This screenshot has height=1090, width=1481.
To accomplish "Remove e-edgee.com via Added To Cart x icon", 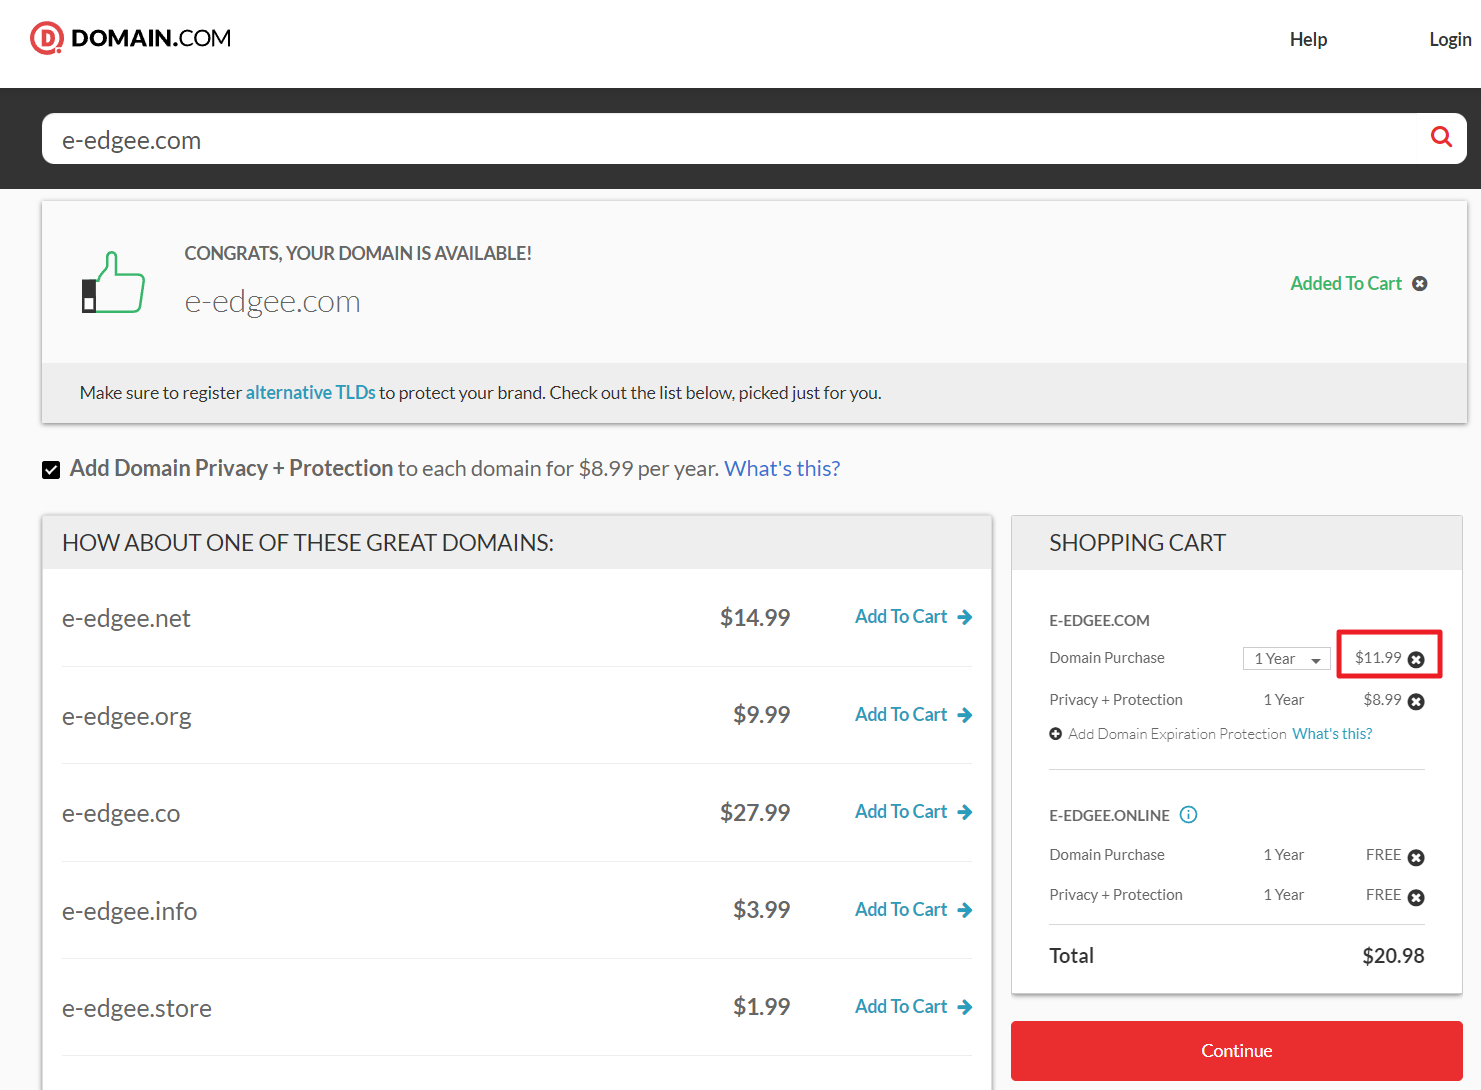I will click(x=1420, y=284).
